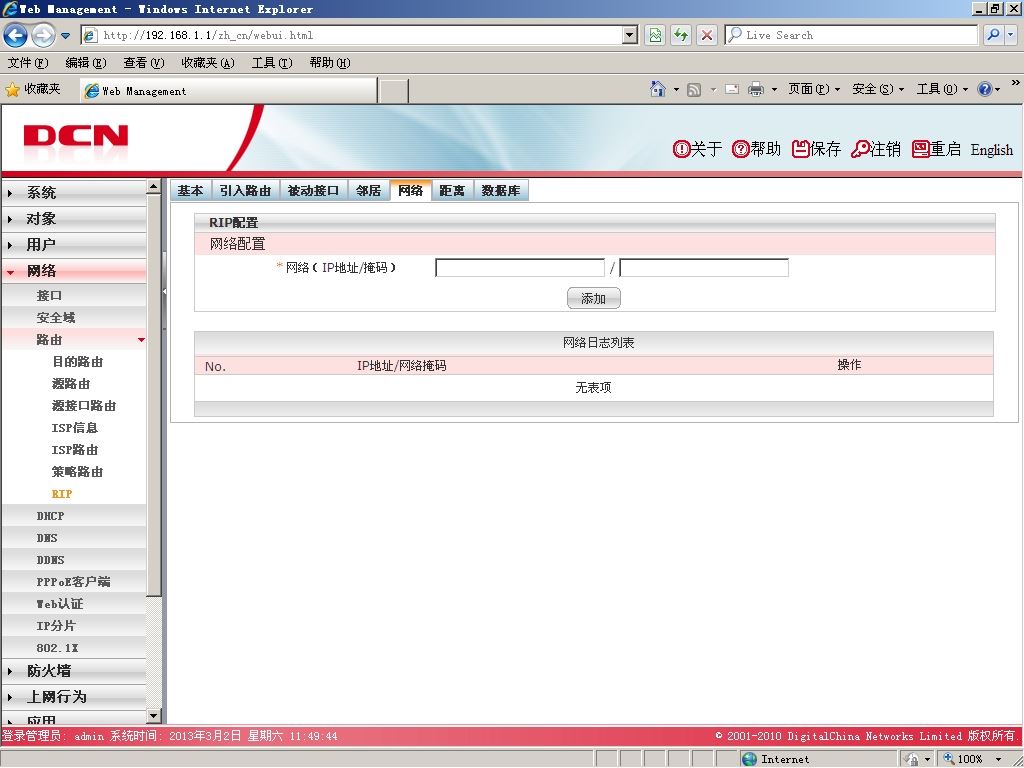Open the 工具 (O) command bar dropdown
The image size is (1024, 768).
(x=942, y=89)
